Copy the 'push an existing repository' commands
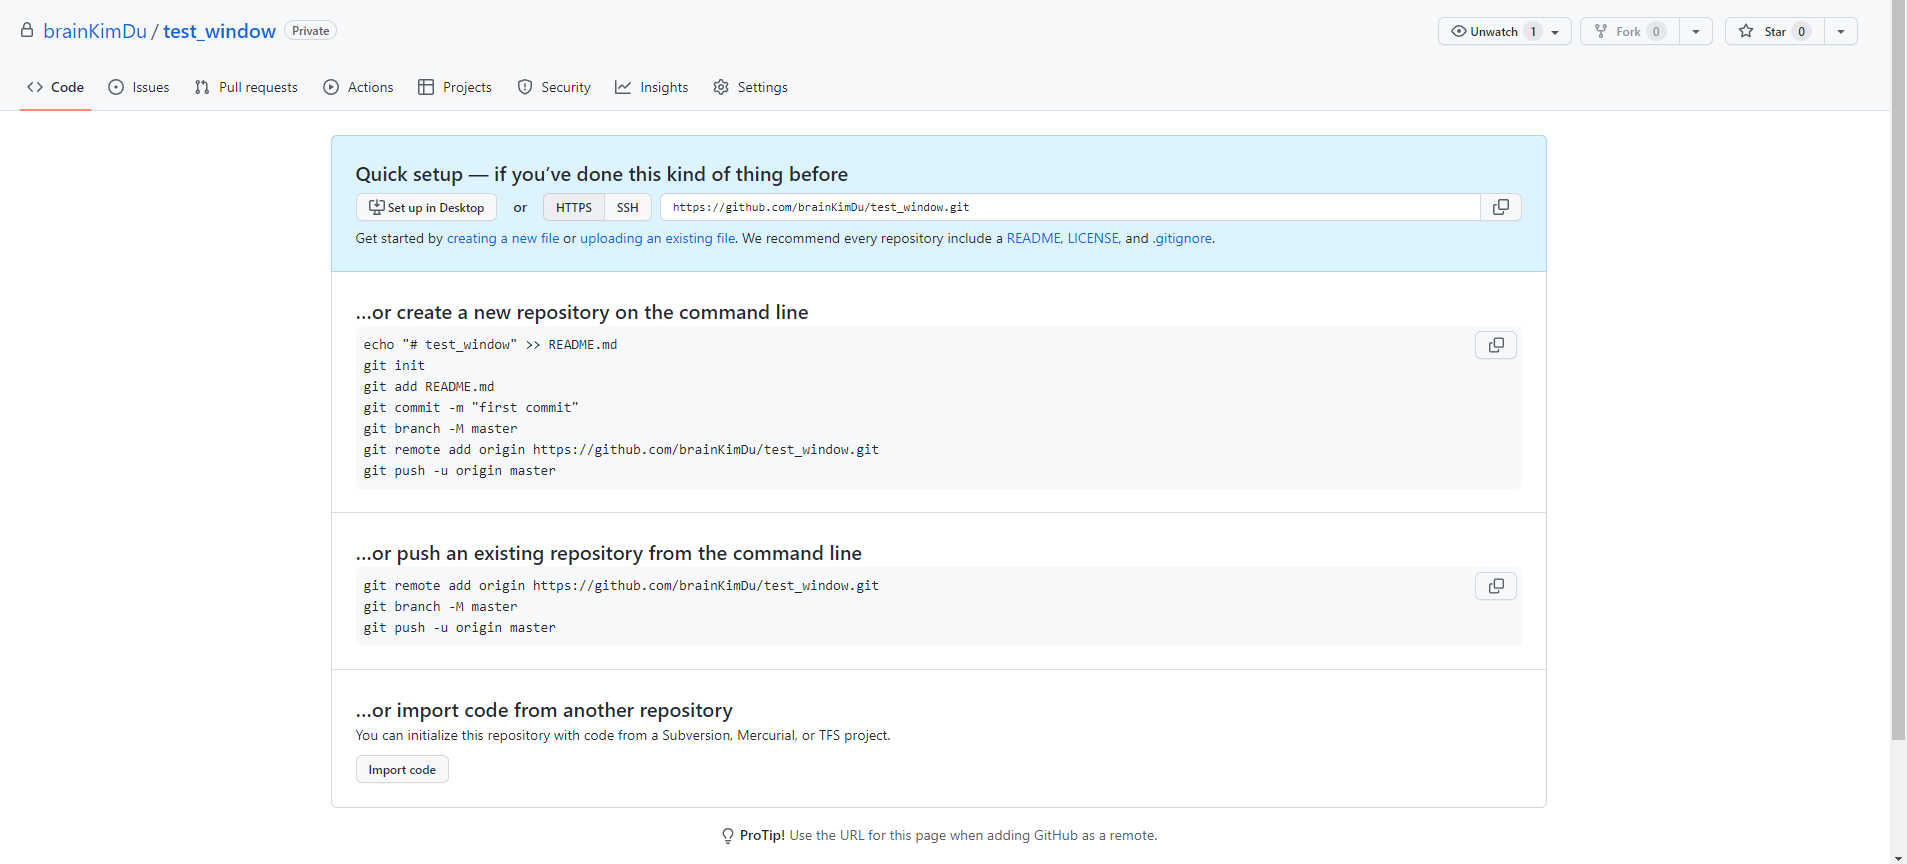The height and width of the screenshot is (864, 1907). pyautogui.click(x=1496, y=586)
